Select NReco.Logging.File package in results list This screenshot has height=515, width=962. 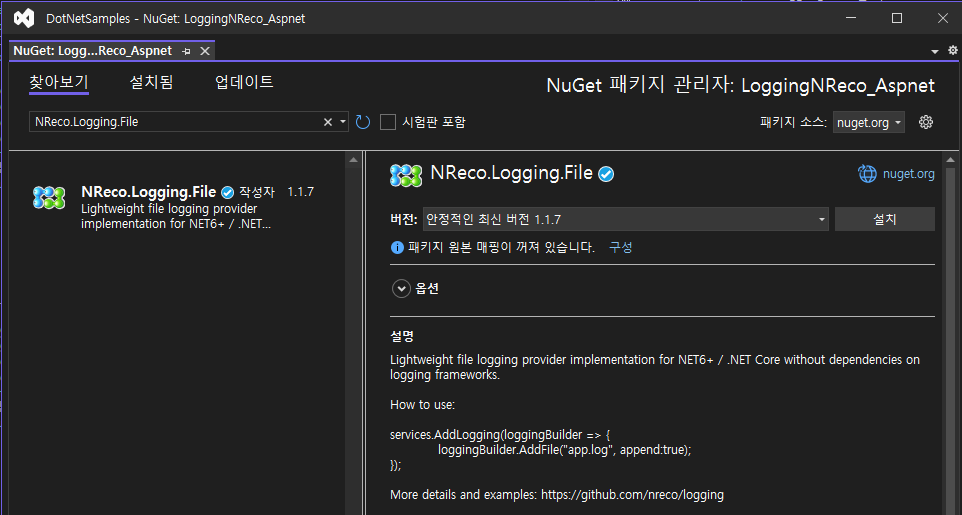[177, 207]
